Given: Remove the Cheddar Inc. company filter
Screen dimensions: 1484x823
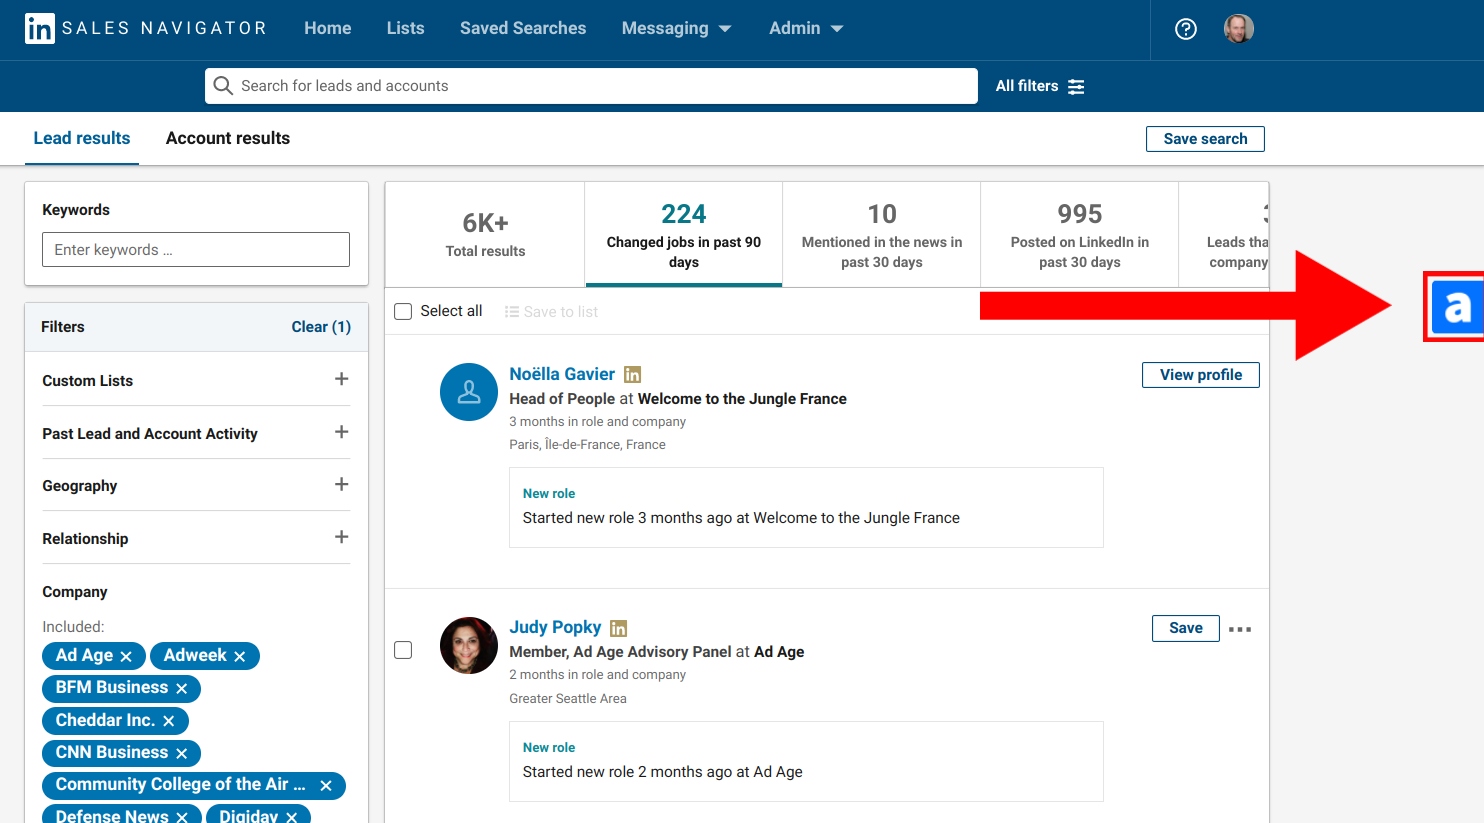Looking at the screenshot, I should pos(169,721).
